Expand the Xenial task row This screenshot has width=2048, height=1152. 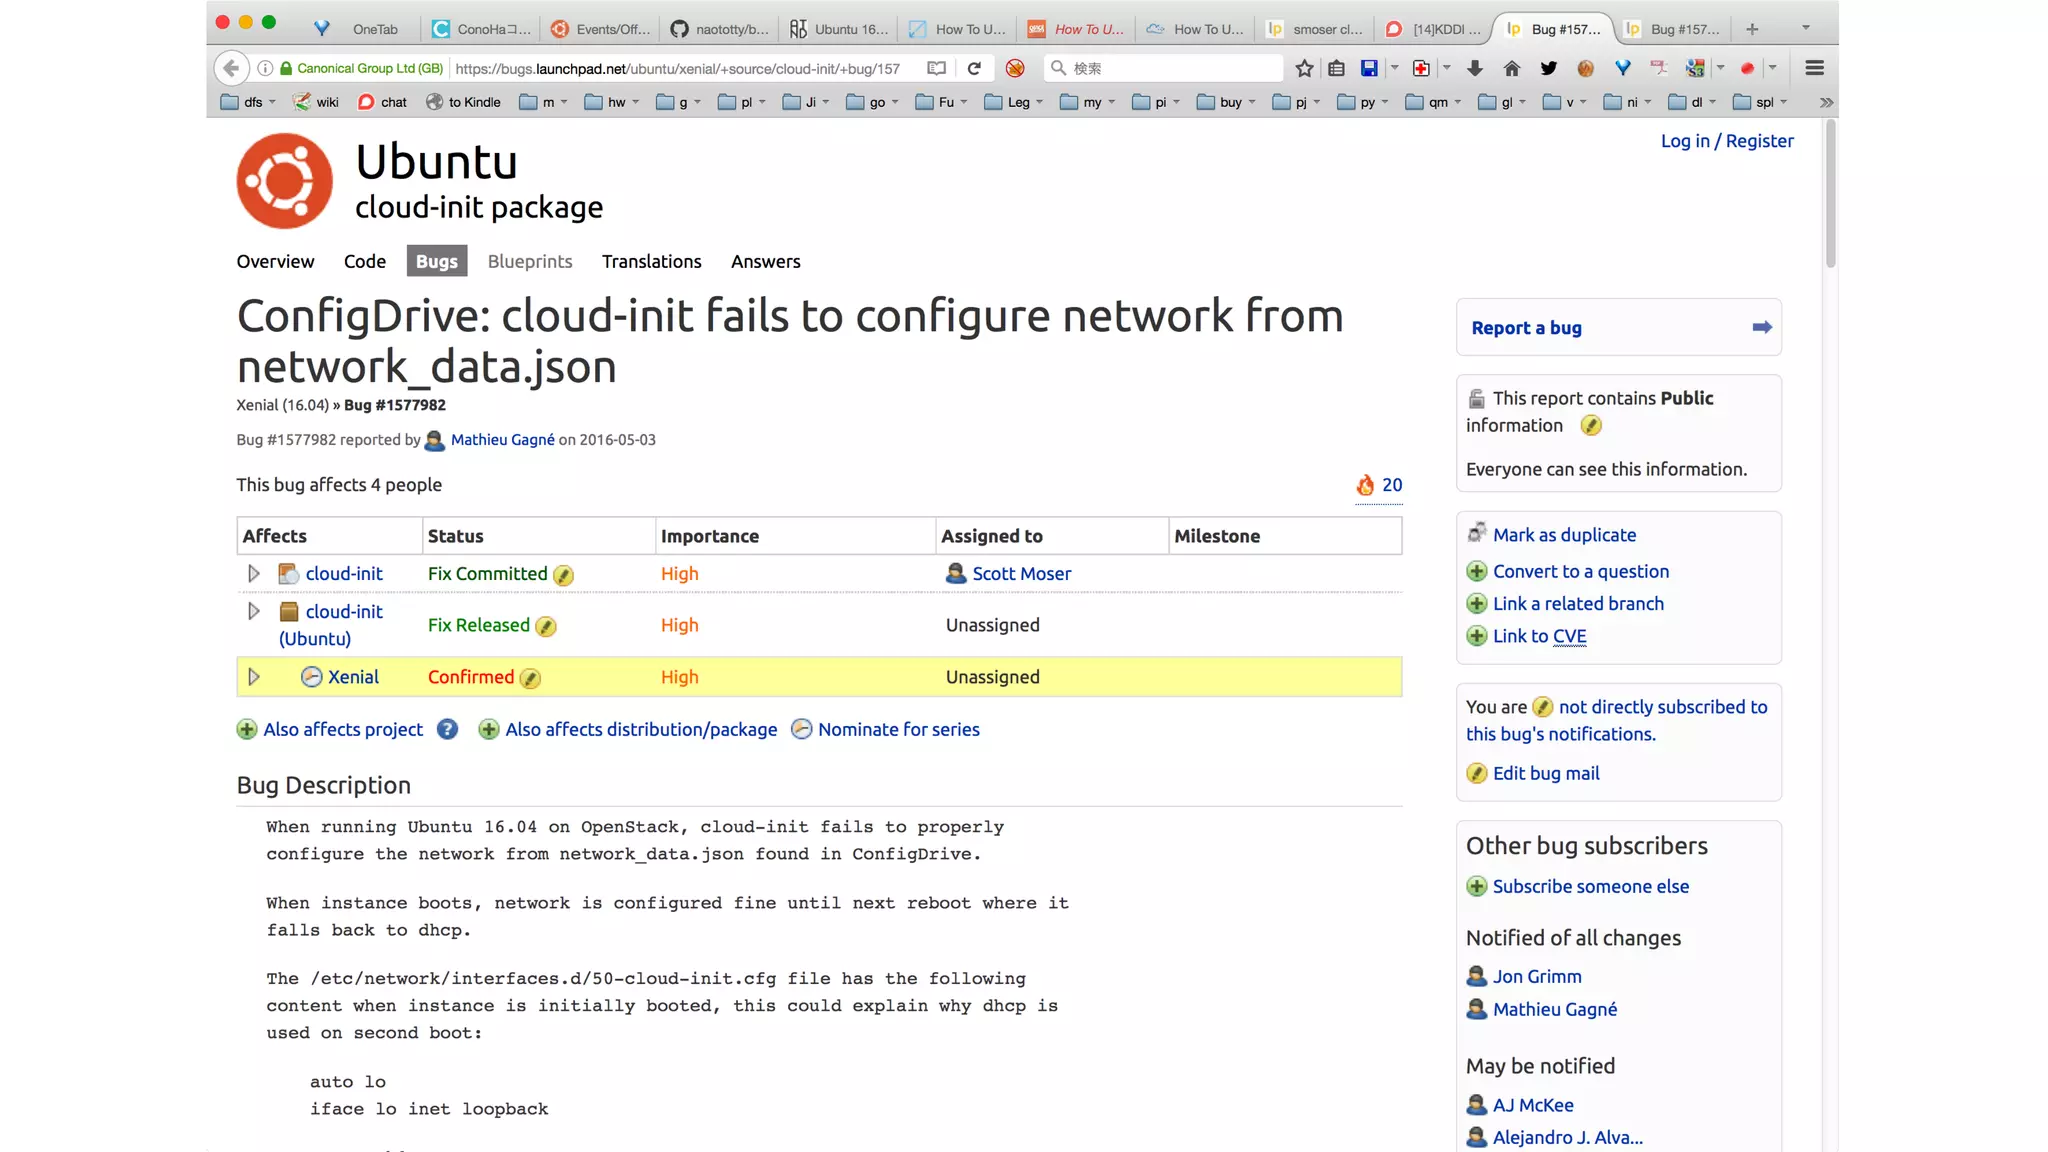[253, 677]
